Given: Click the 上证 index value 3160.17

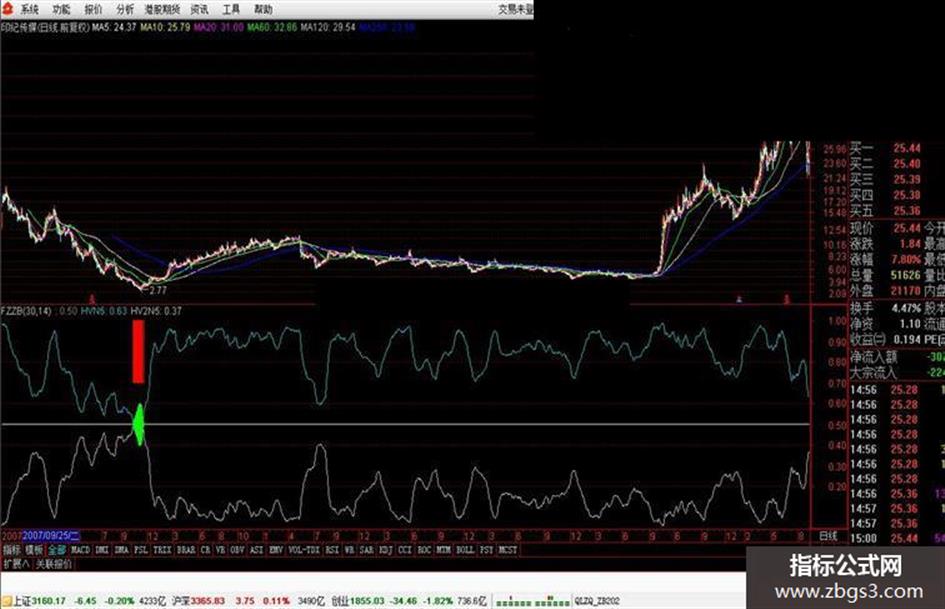Looking at the screenshot, I should click(x=48, y=601).
